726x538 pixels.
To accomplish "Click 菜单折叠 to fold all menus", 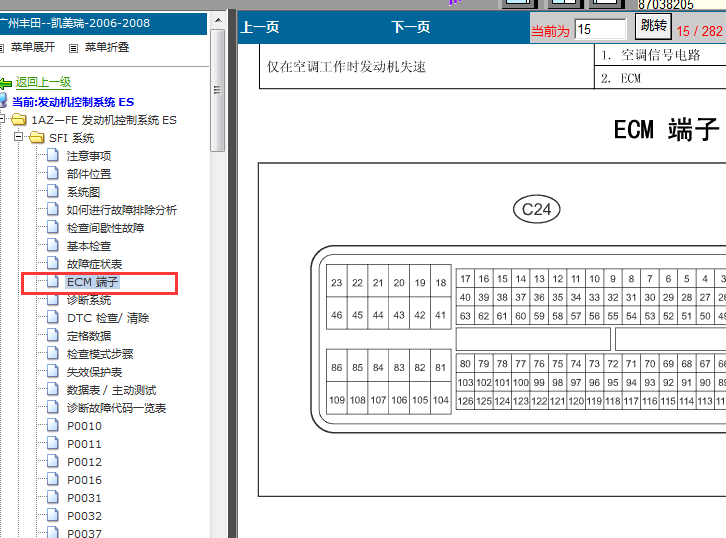I will 107,47.
